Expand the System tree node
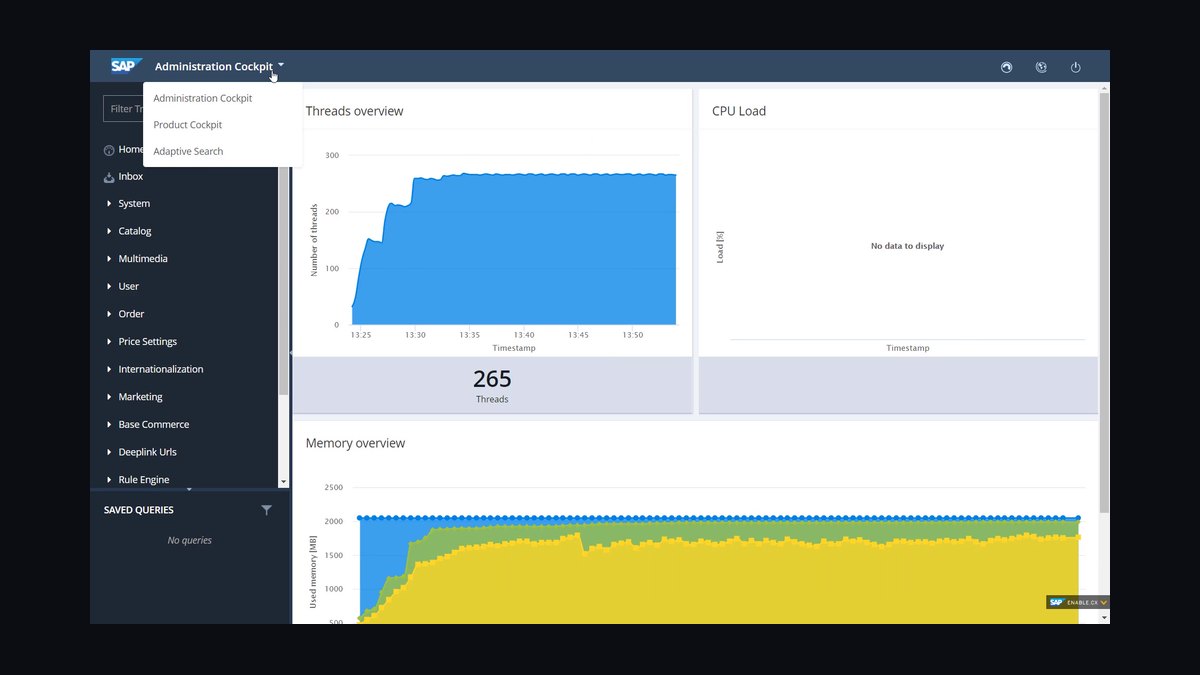Image resolution: width=1200 pixels, height=675 pixels. [x=109, y=203]
